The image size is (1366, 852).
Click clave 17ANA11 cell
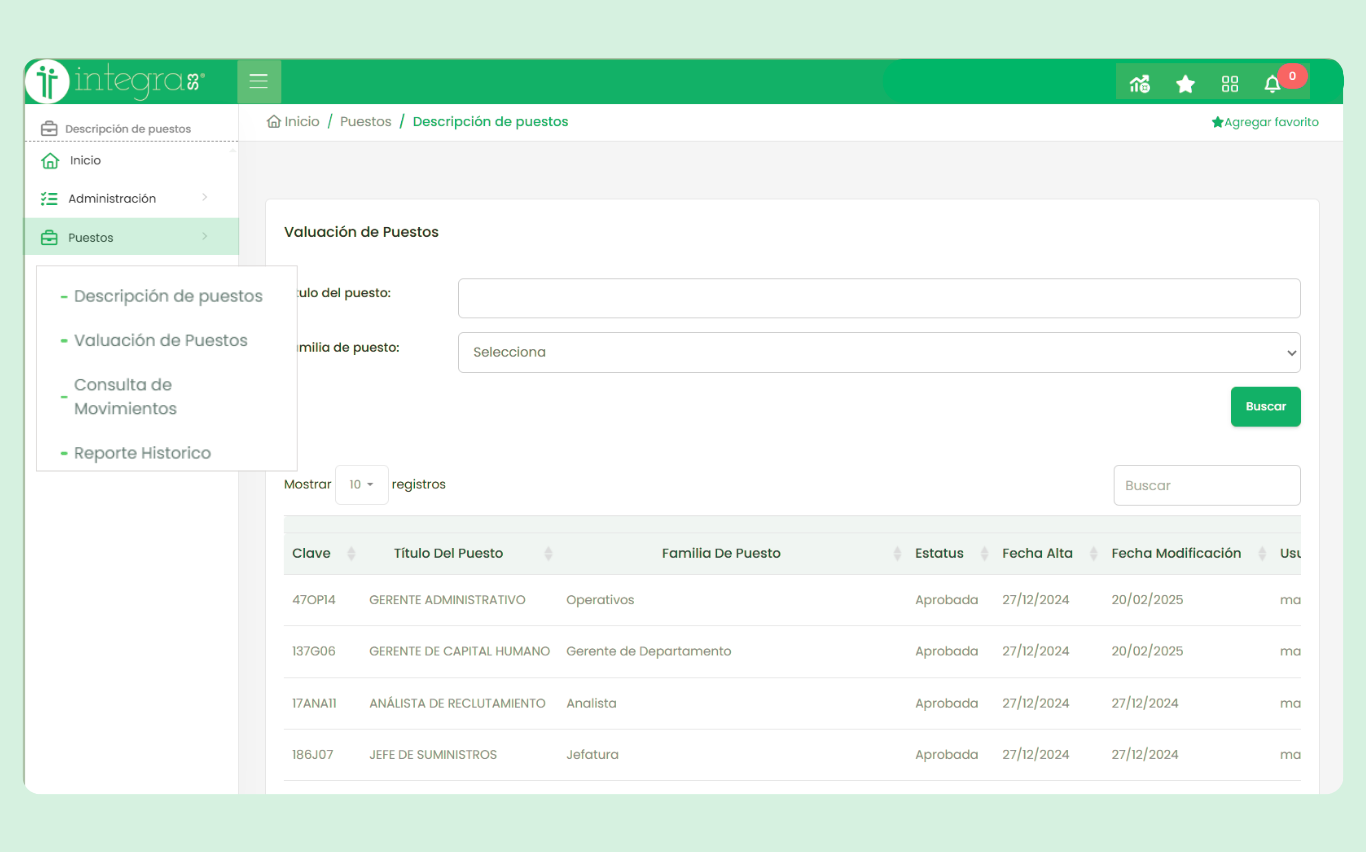(314, 703)
